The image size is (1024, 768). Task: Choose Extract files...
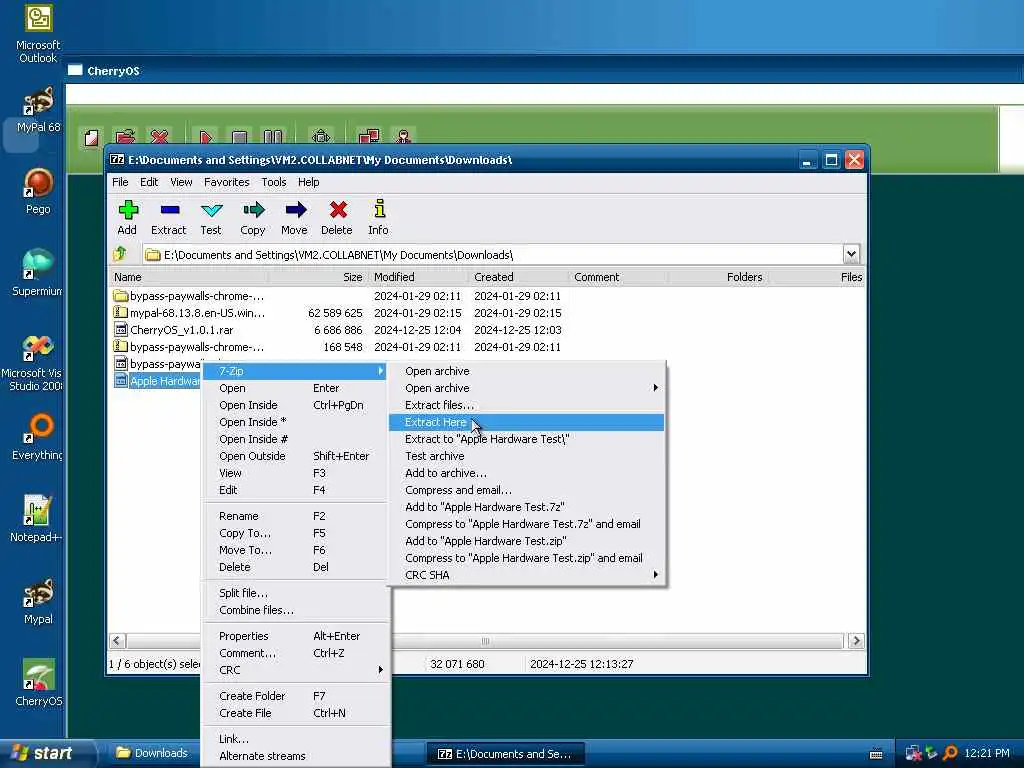526,406
